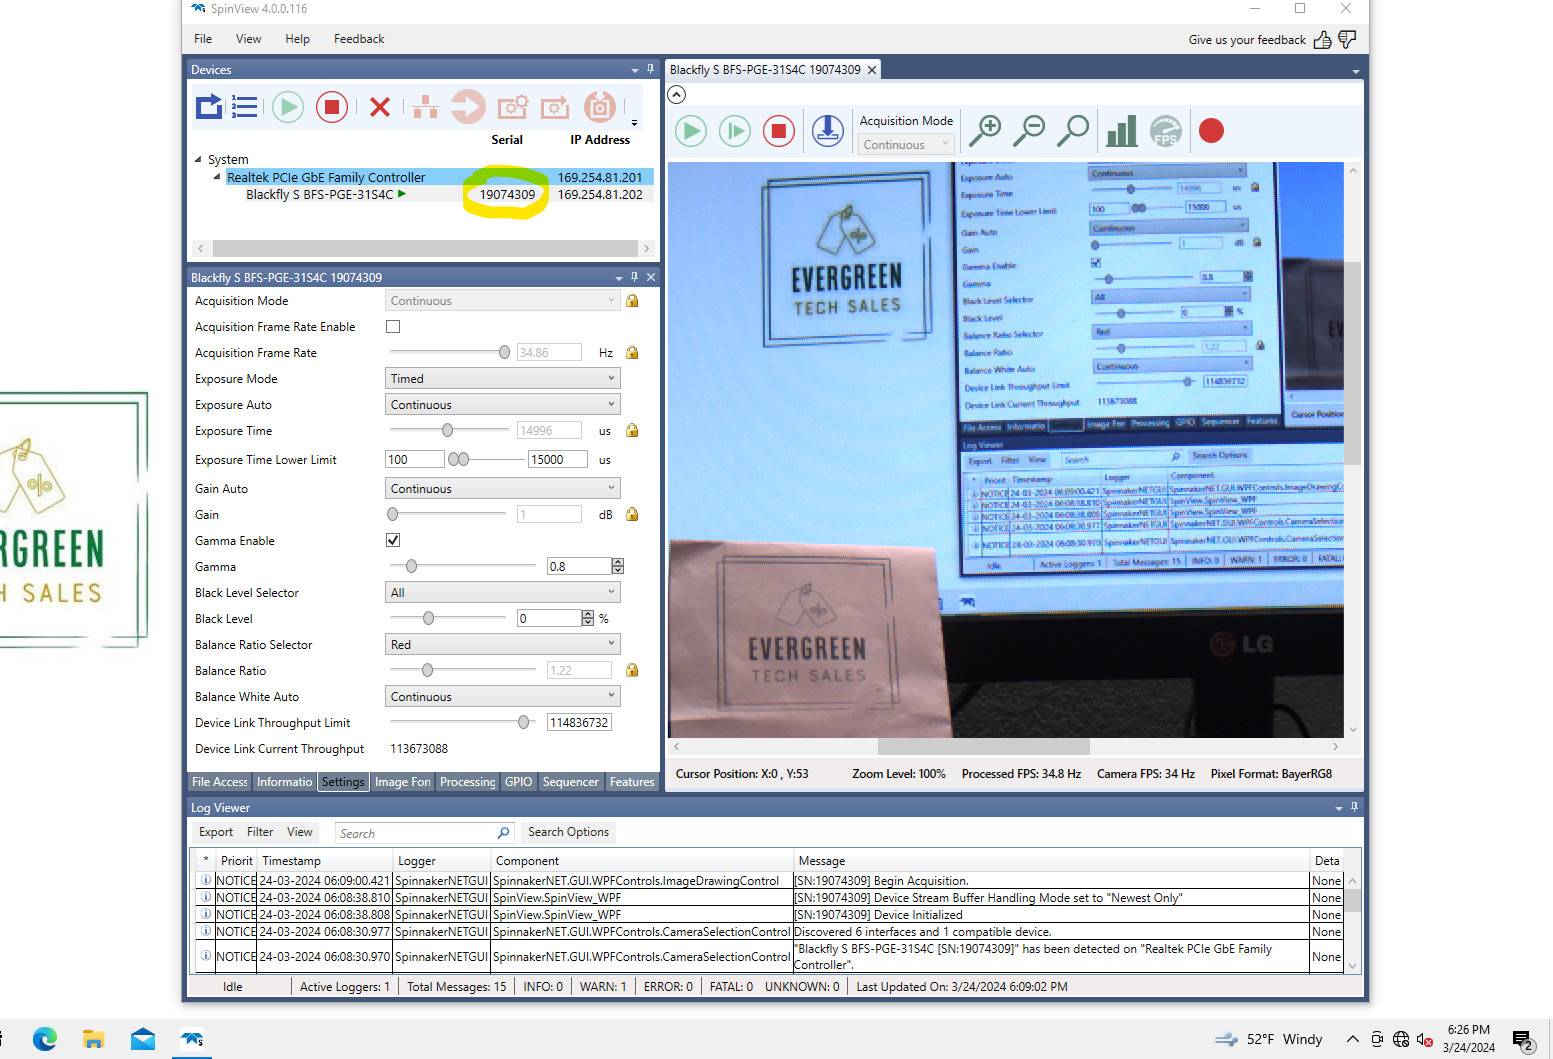
Task: Stop acquisition from the Devices toolbar
Action: point(332,106)
